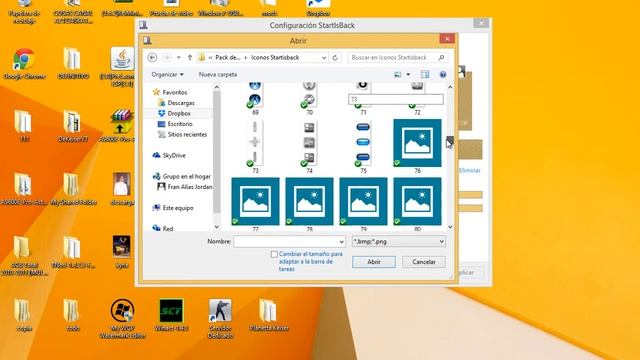Click Nueva carpeta in toolbar

[x=218, y=75]
